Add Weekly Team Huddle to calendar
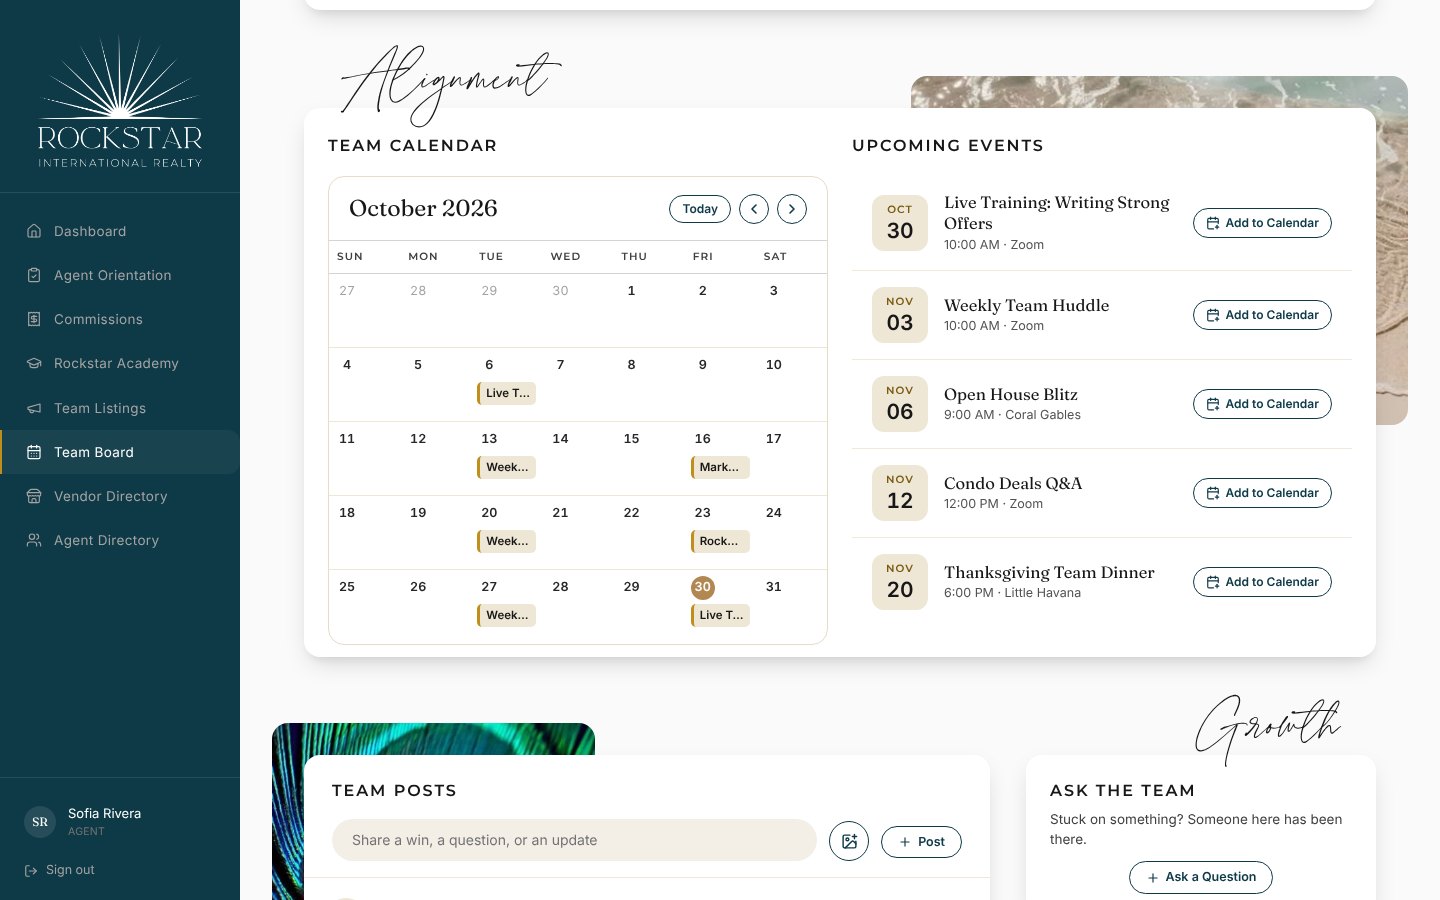Image resolution: width=1440 pixels, height=900 pixels. (x=1262, y=315)
